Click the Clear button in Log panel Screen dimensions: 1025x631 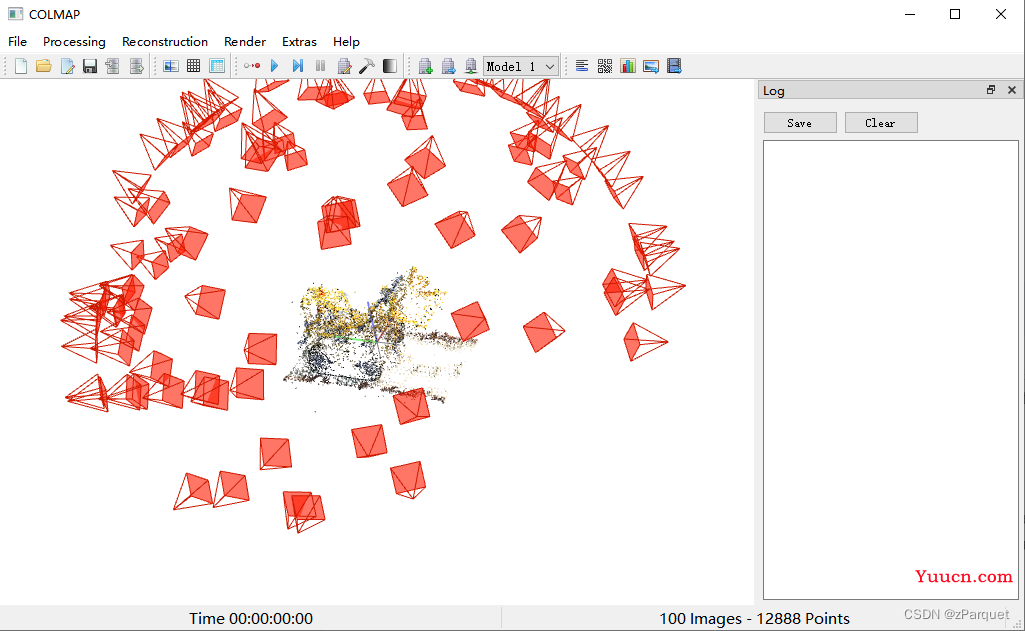tap(881, 123)
